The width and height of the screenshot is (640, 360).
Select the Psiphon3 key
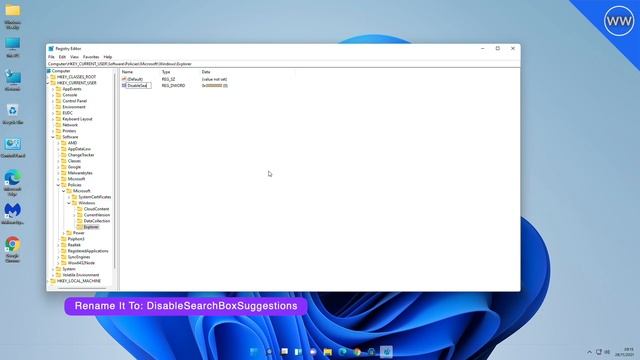(x=76, y=239)
